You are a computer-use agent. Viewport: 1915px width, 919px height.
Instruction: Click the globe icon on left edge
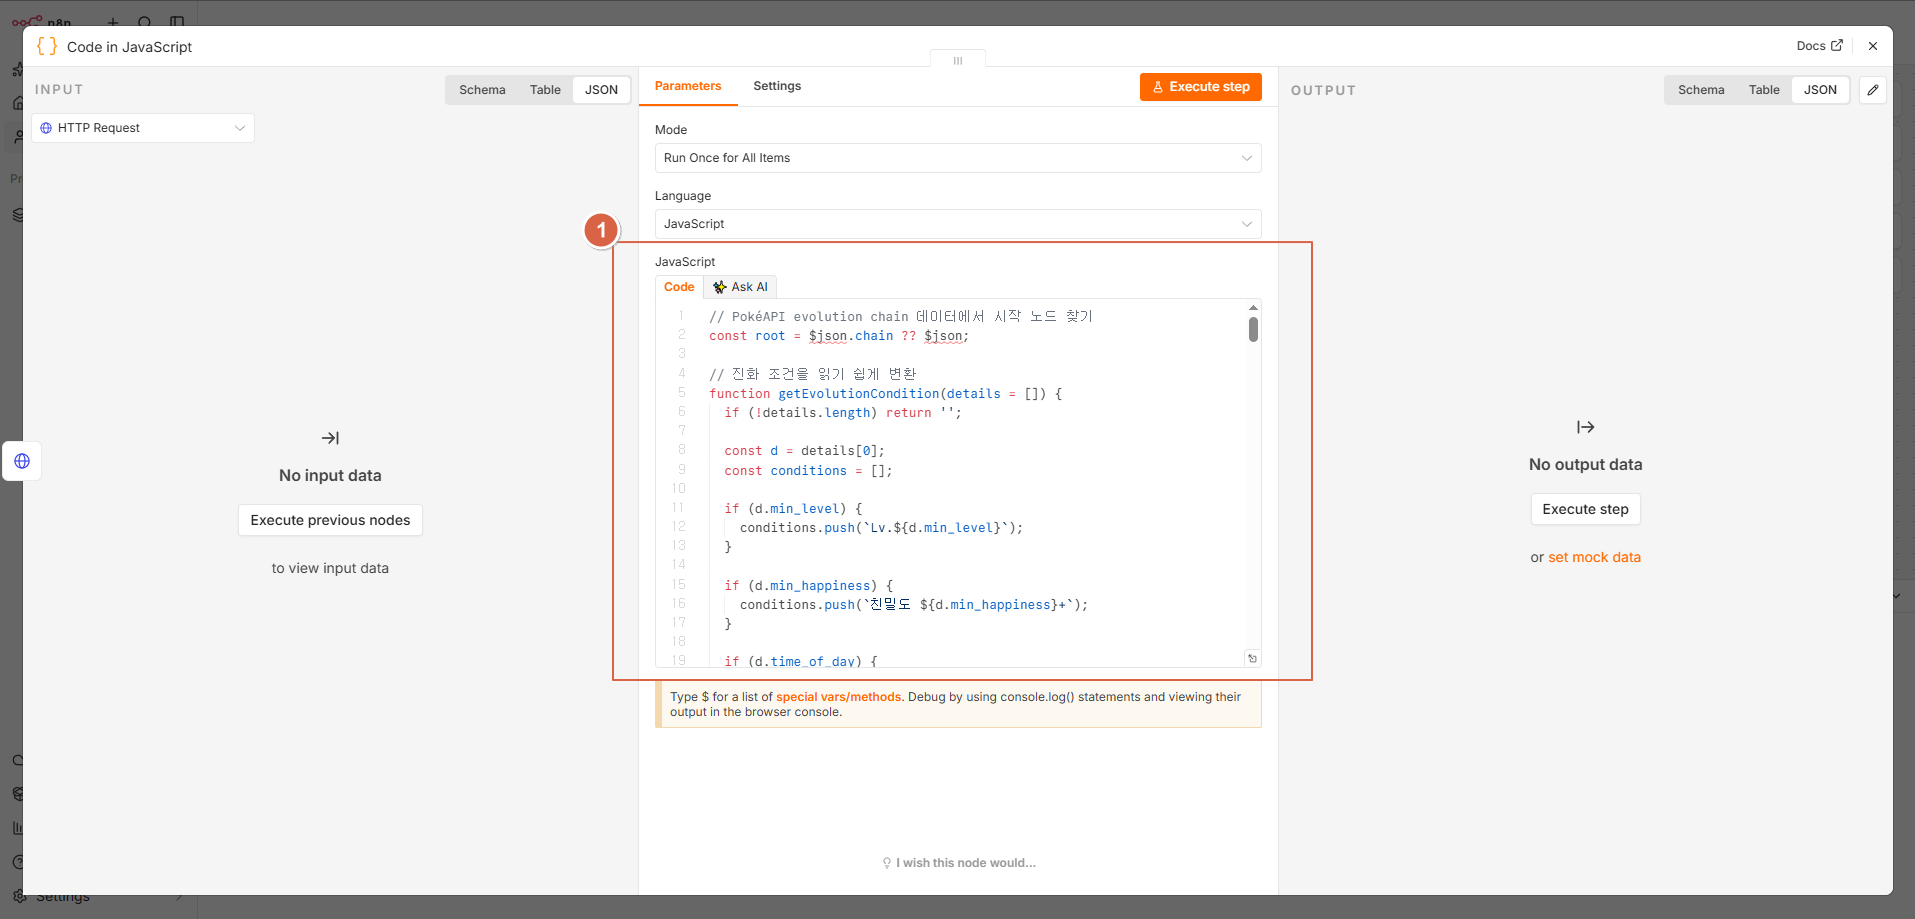click(x=22, y=461)
